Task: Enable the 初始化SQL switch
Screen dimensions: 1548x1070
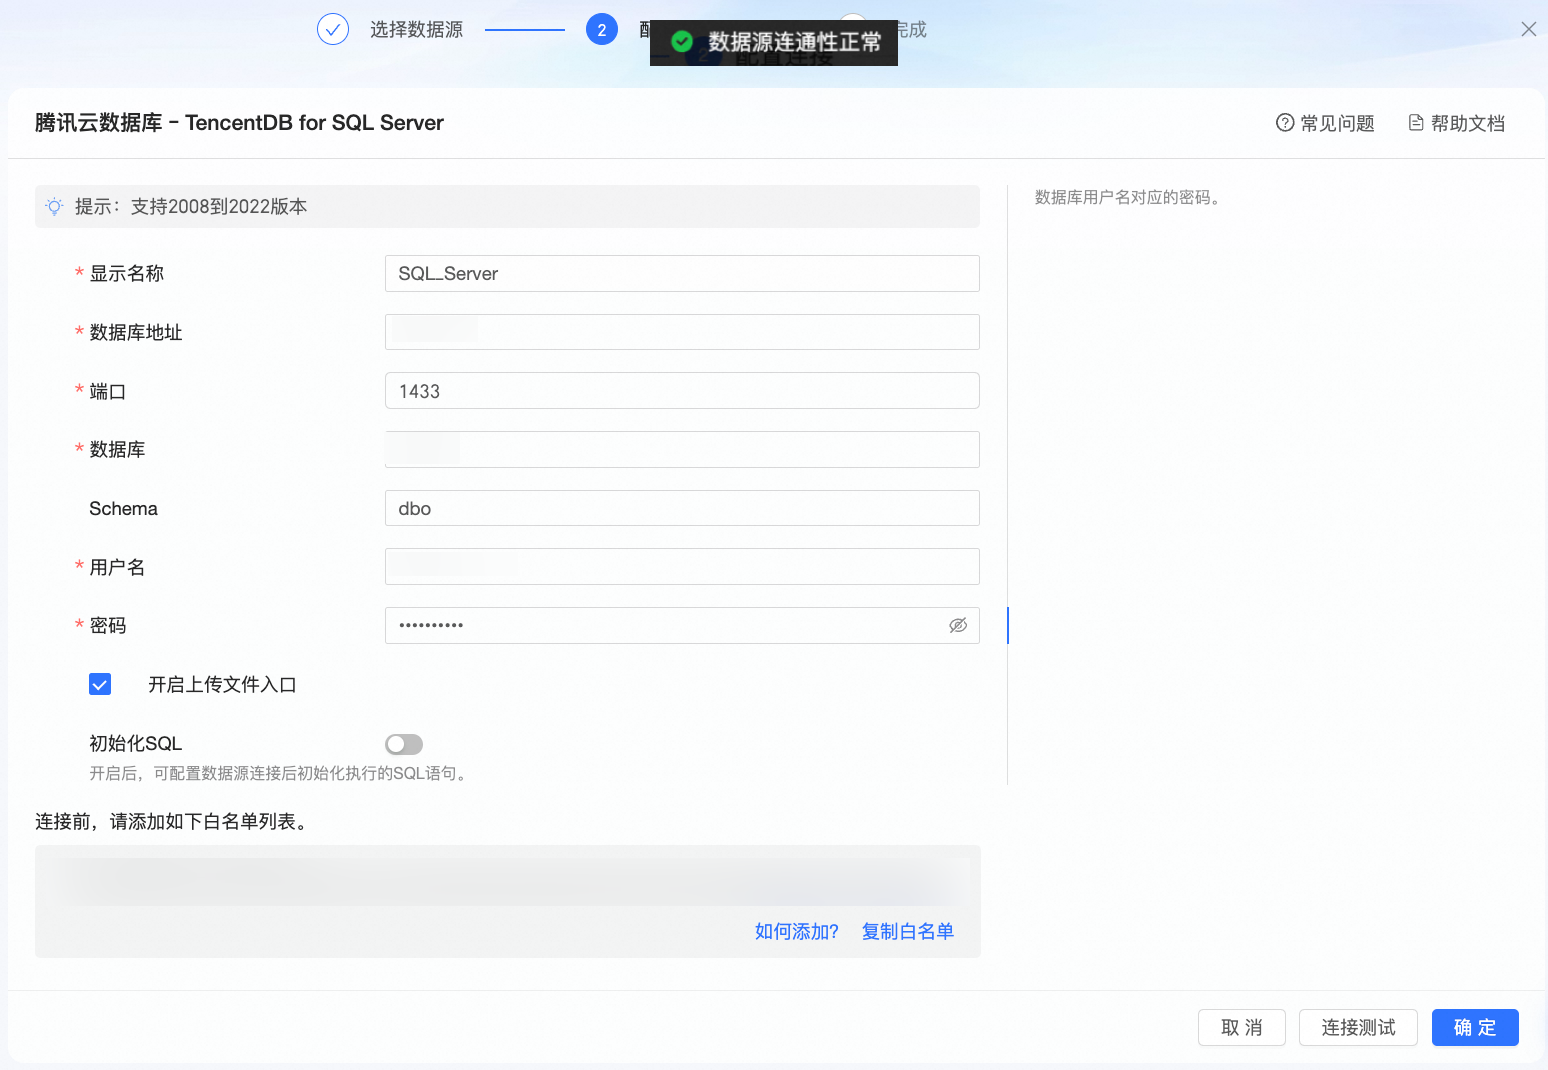Action: pos(404,744)
